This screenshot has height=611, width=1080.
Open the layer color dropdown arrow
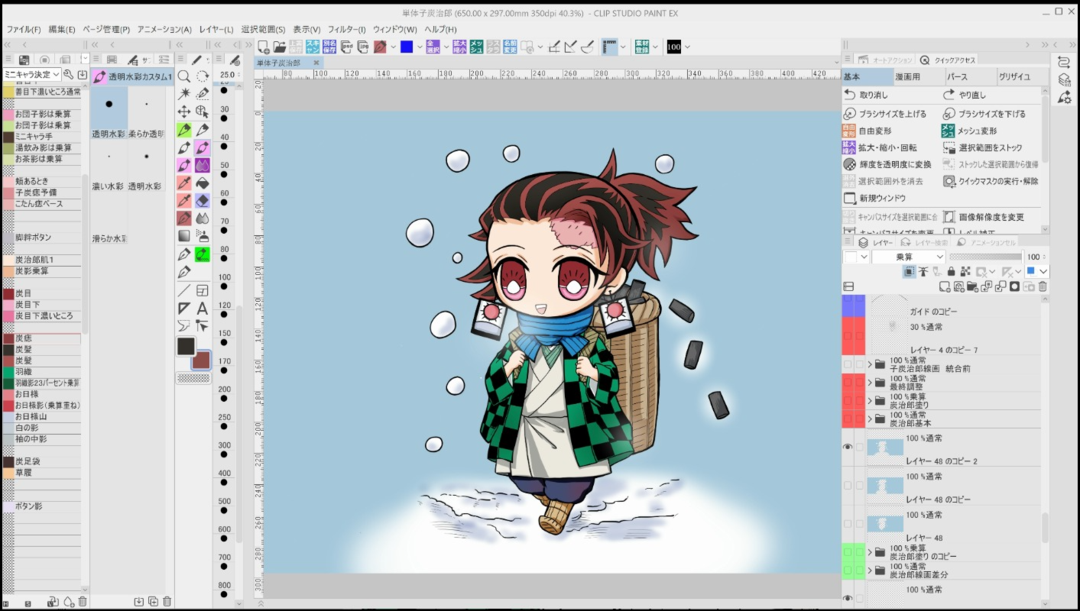pyautogui.click(x=1043, y=271)
